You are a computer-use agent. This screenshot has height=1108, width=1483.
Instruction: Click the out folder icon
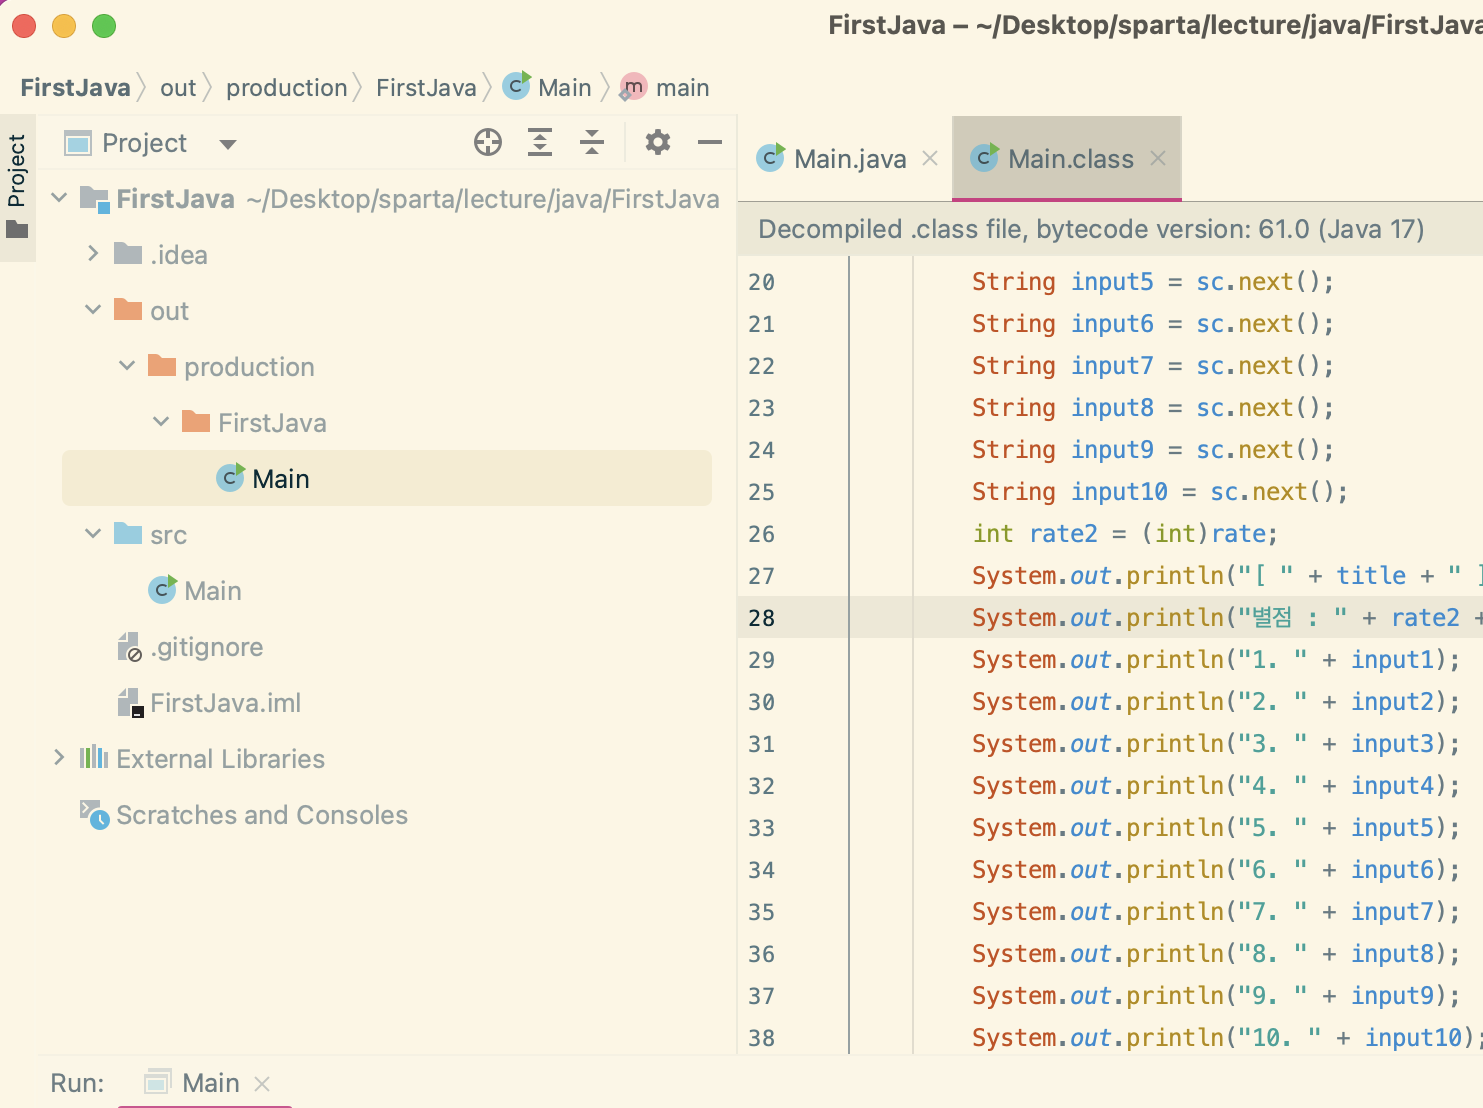pos(128,309)
